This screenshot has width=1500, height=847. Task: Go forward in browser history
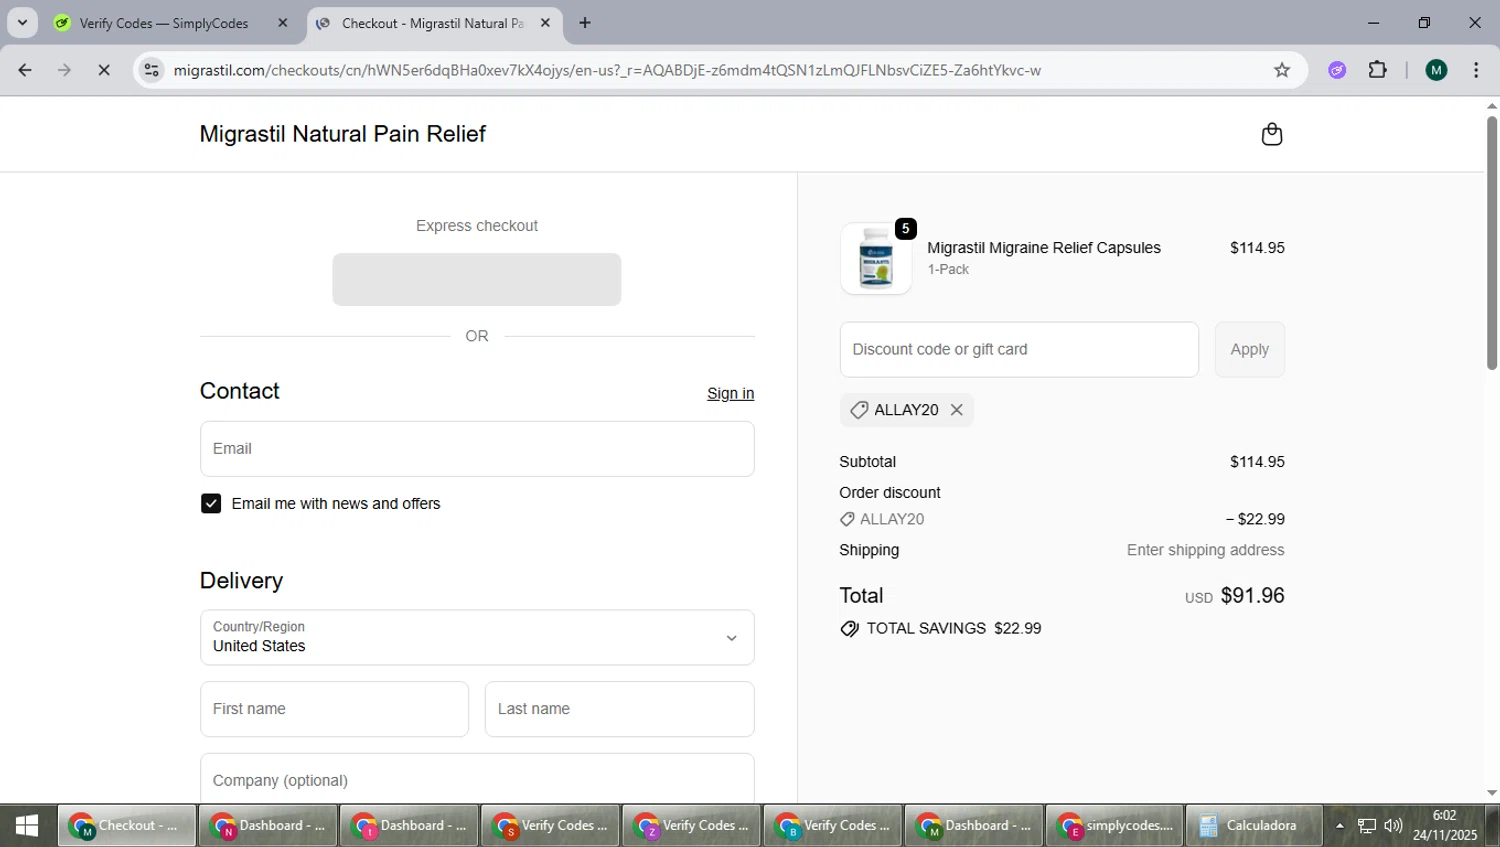[64, 70]
